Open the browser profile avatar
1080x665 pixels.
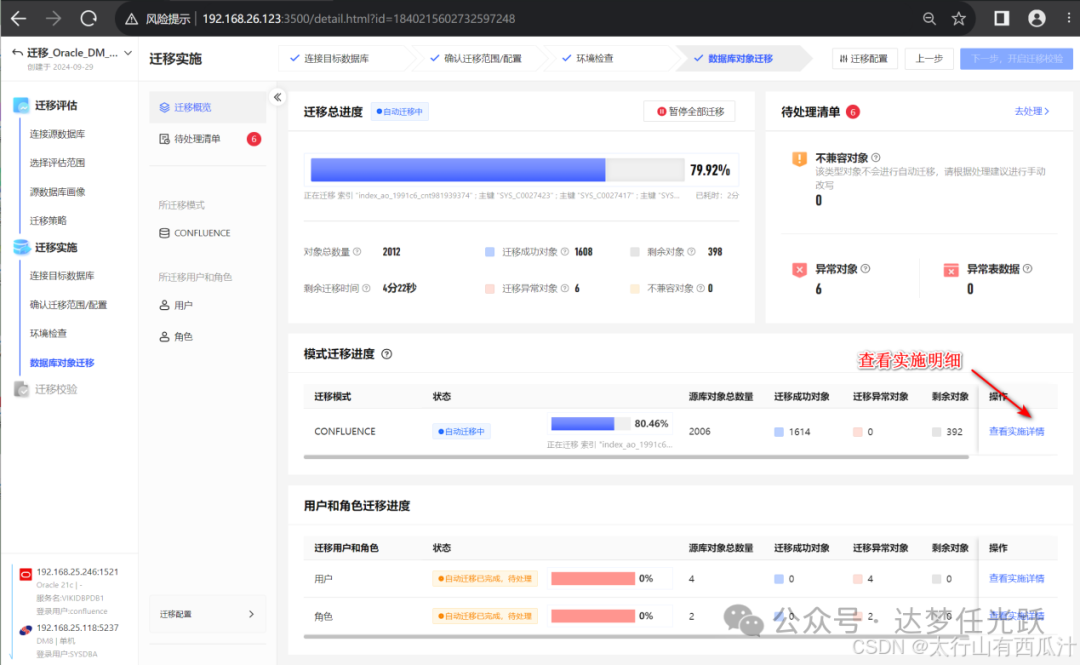click(x=1037, y=19)
